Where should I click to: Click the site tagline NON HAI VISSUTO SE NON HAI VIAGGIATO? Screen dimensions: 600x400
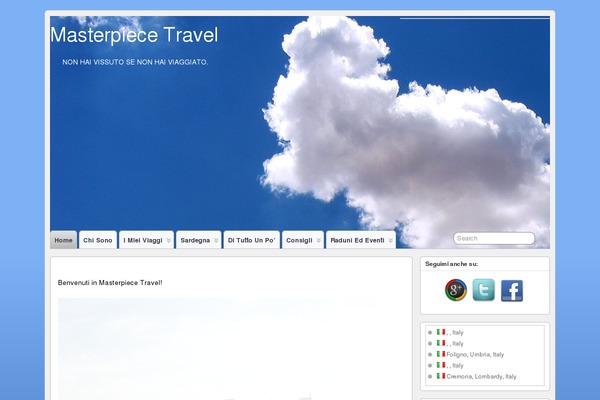coord(135,62)
